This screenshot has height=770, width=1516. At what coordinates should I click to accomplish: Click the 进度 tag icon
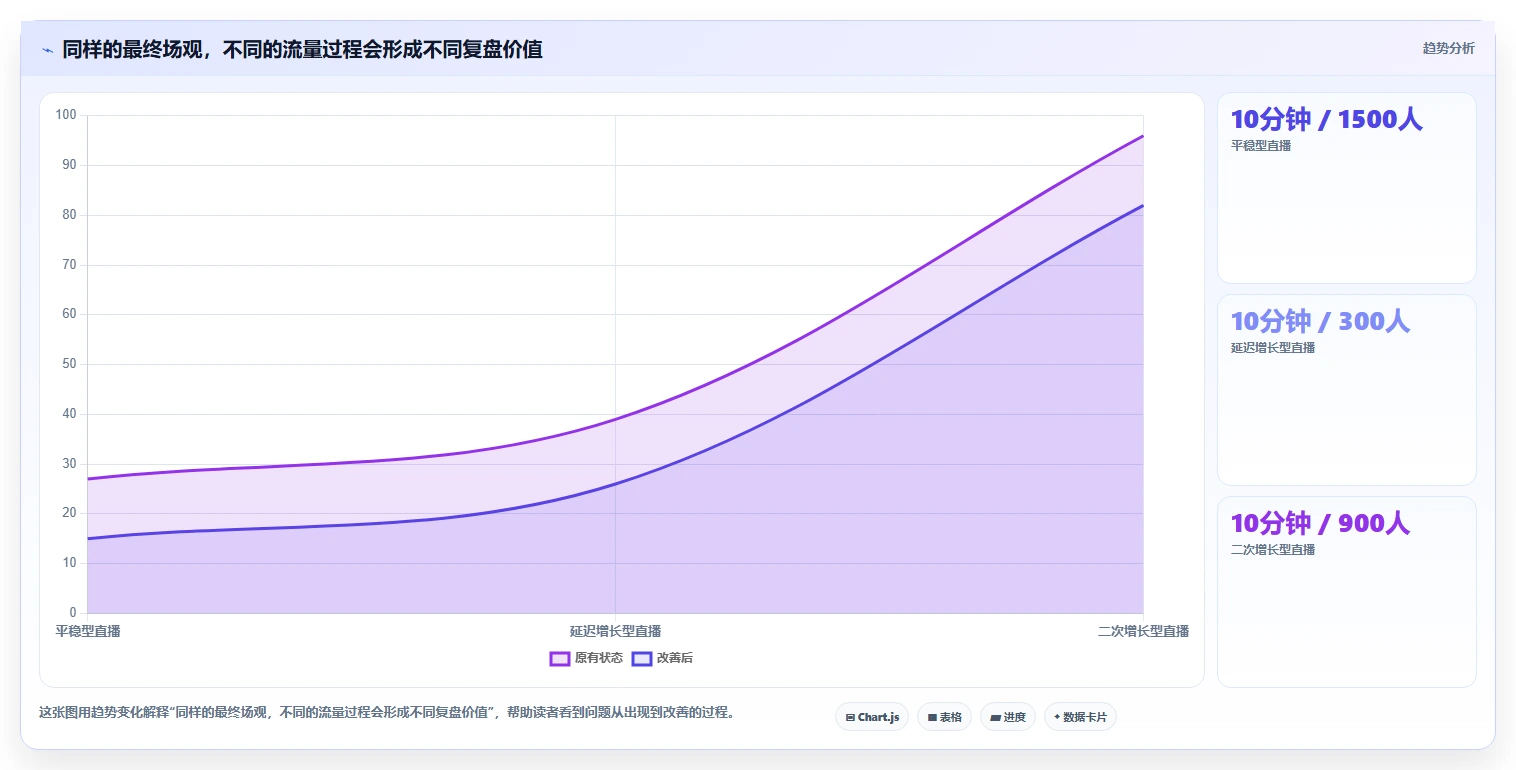(x=995, y=717)
